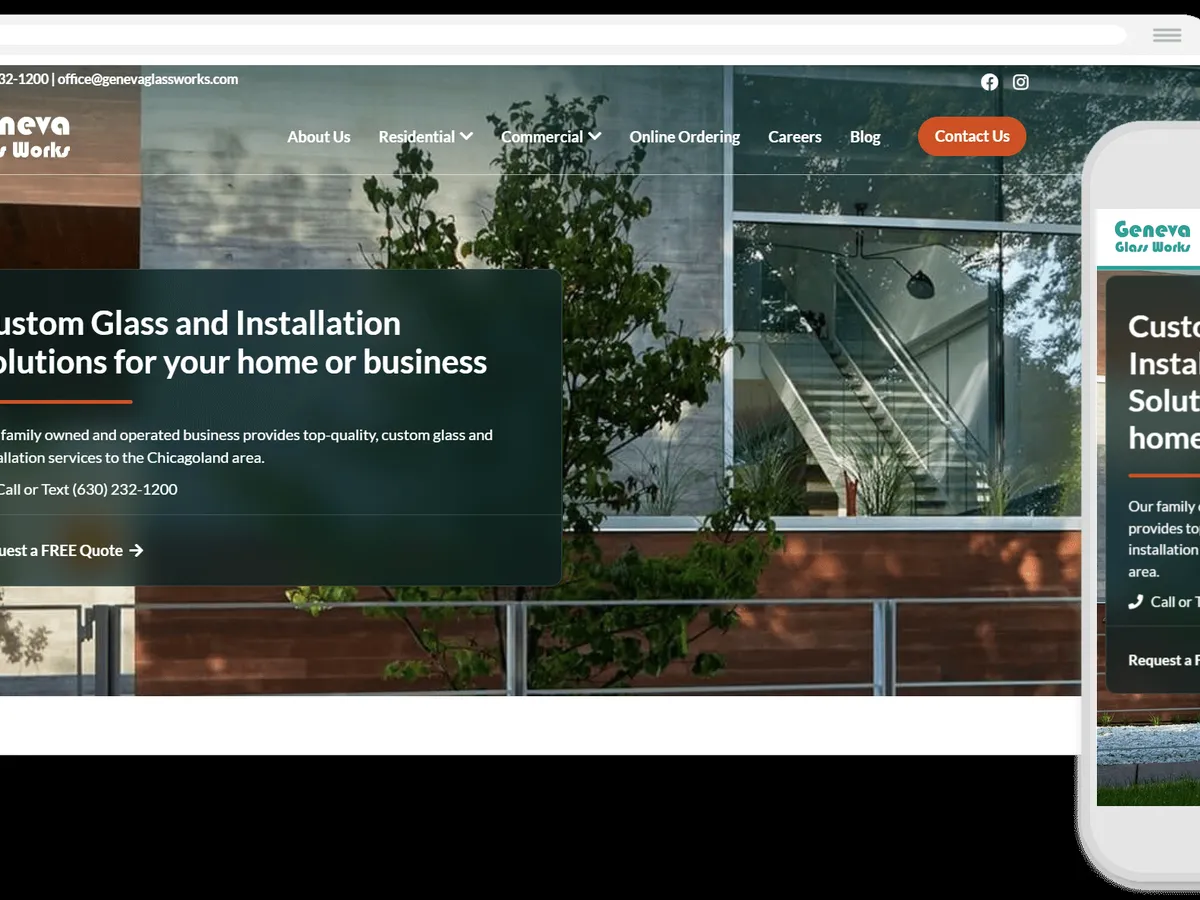This screenshot has width=1200, height=900.
Task: Open the Blog page
Action: click(x=865, y=137)
